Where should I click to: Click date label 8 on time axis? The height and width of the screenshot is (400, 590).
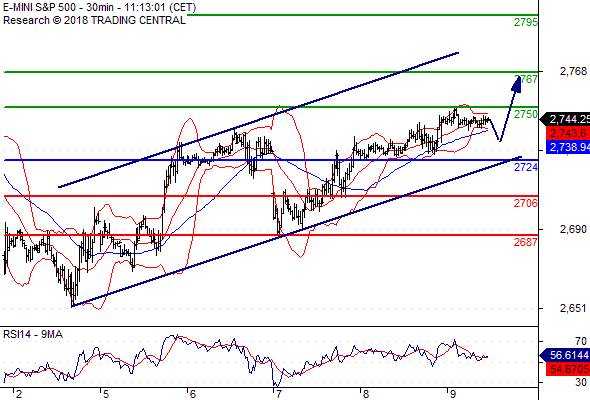pyautogui.click(x=366, y=394)
